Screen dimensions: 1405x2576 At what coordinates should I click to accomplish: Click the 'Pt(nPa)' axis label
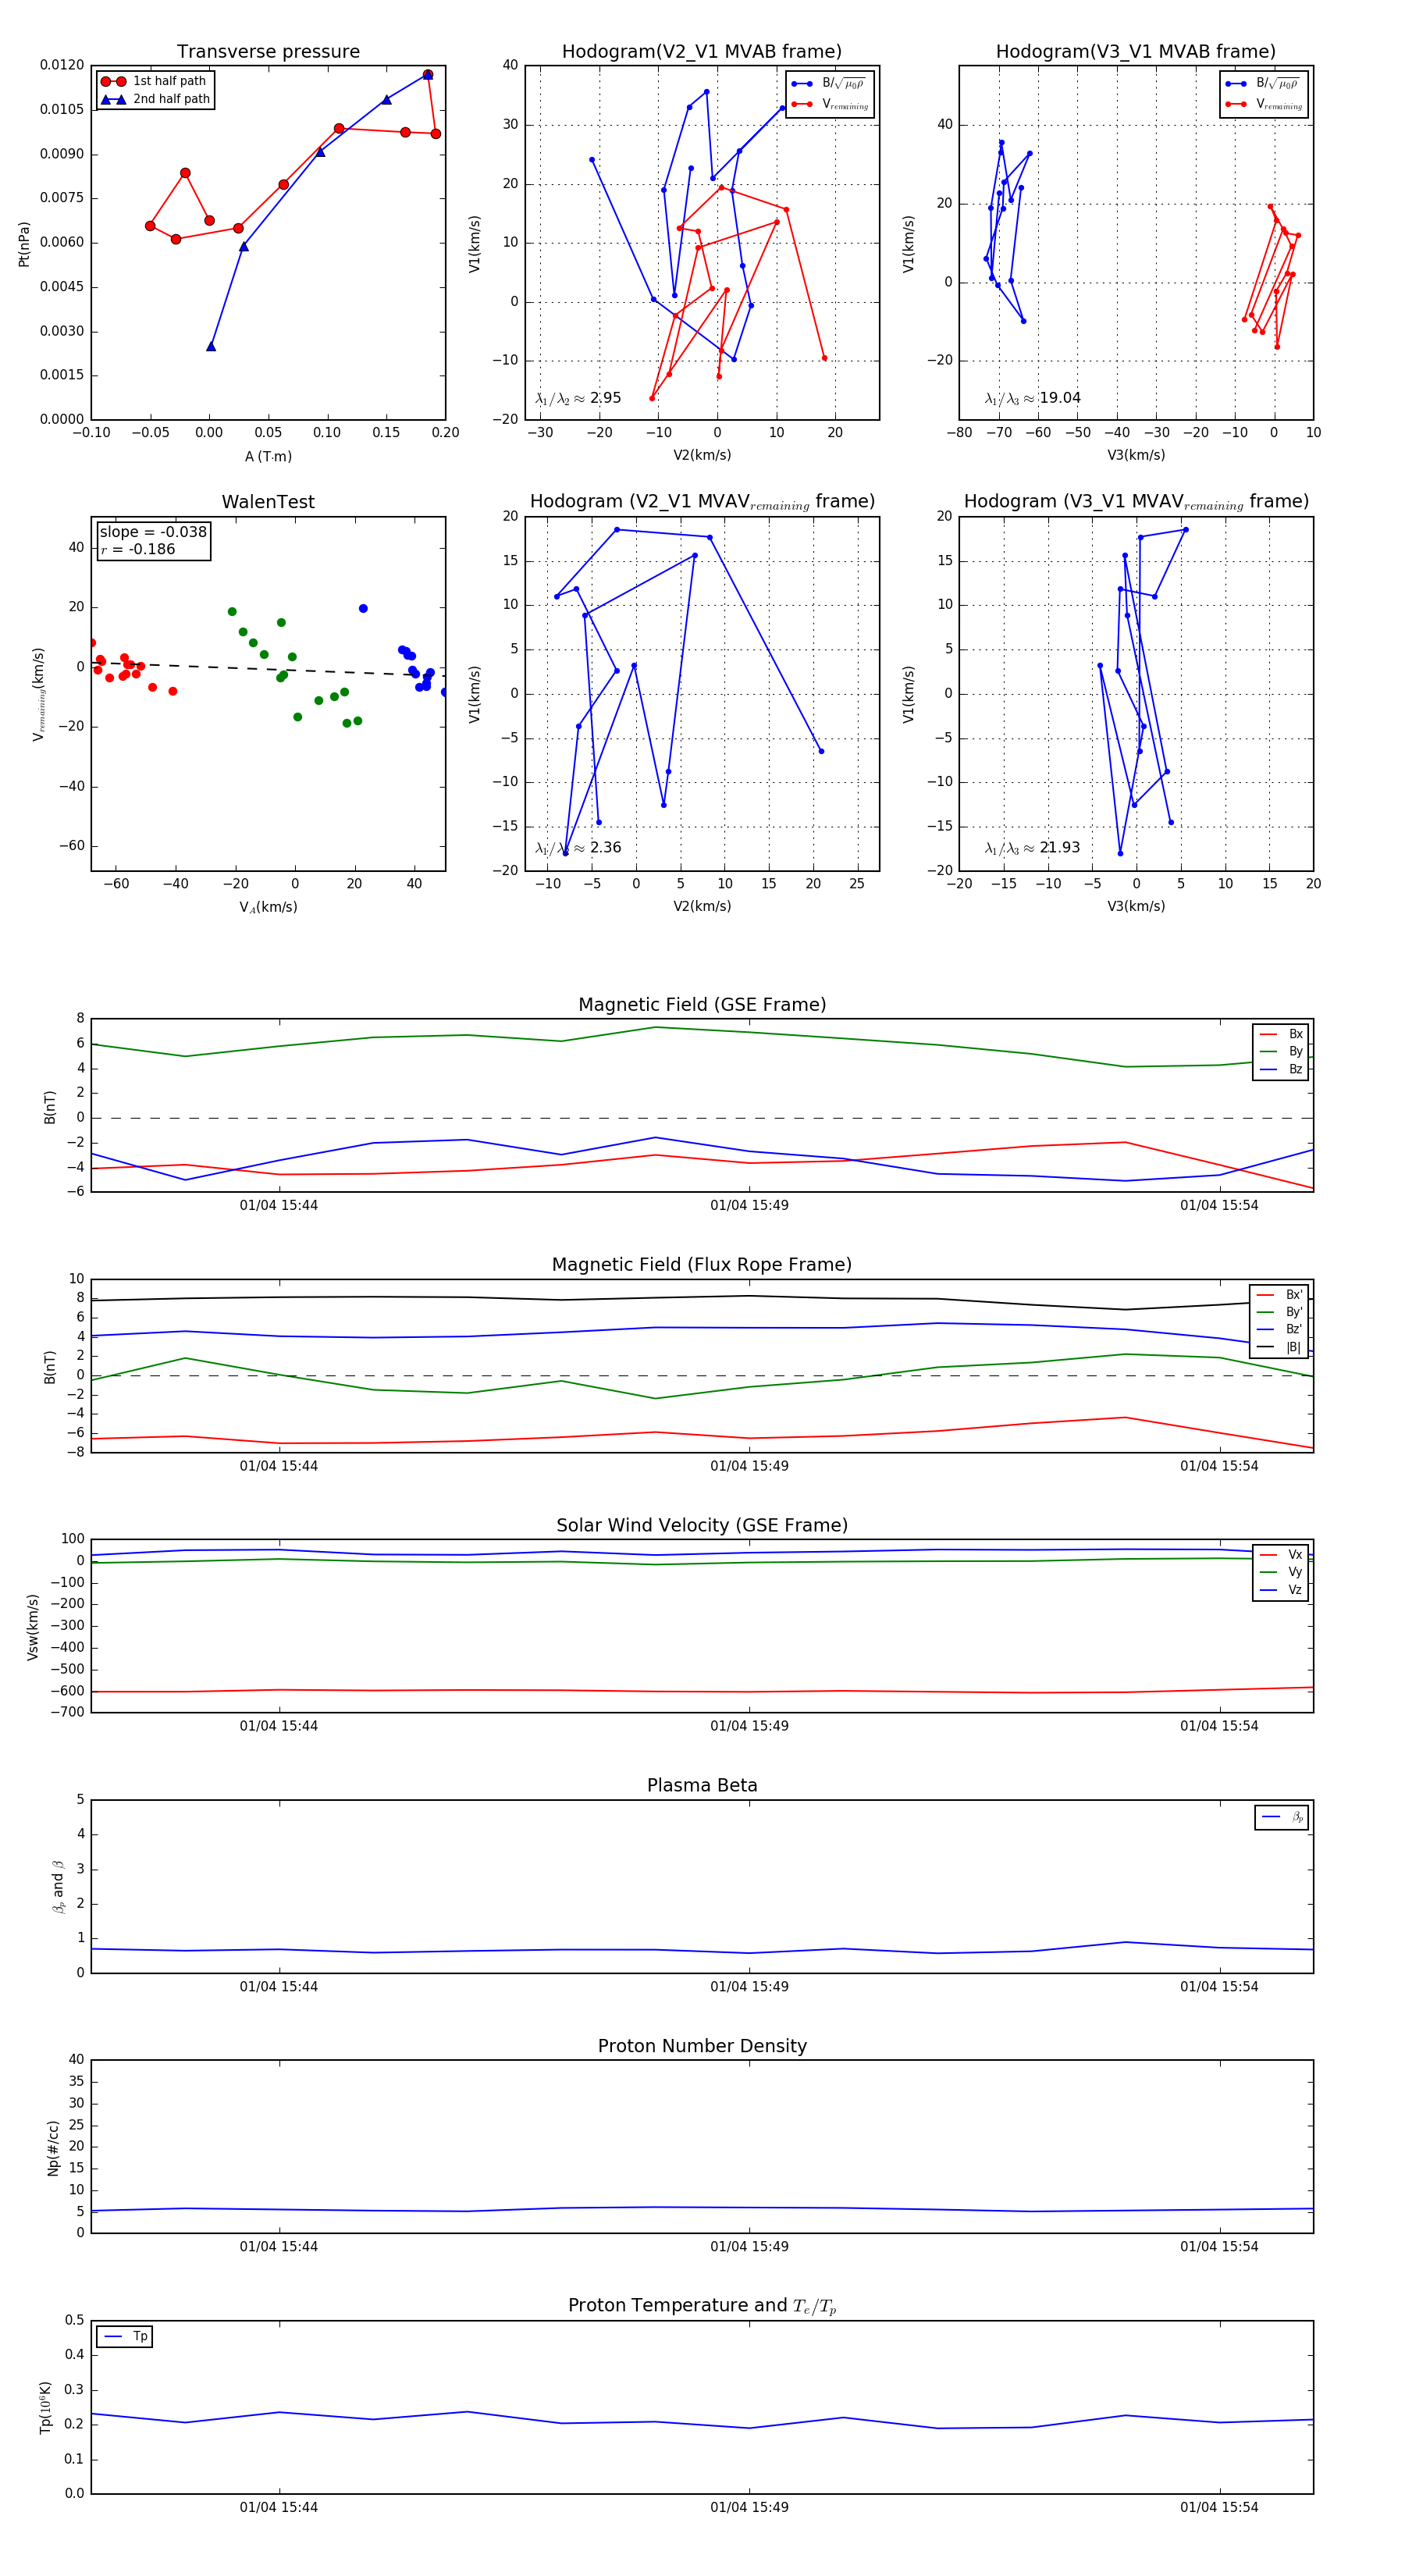pyautogui.click(x=24, y=243)
